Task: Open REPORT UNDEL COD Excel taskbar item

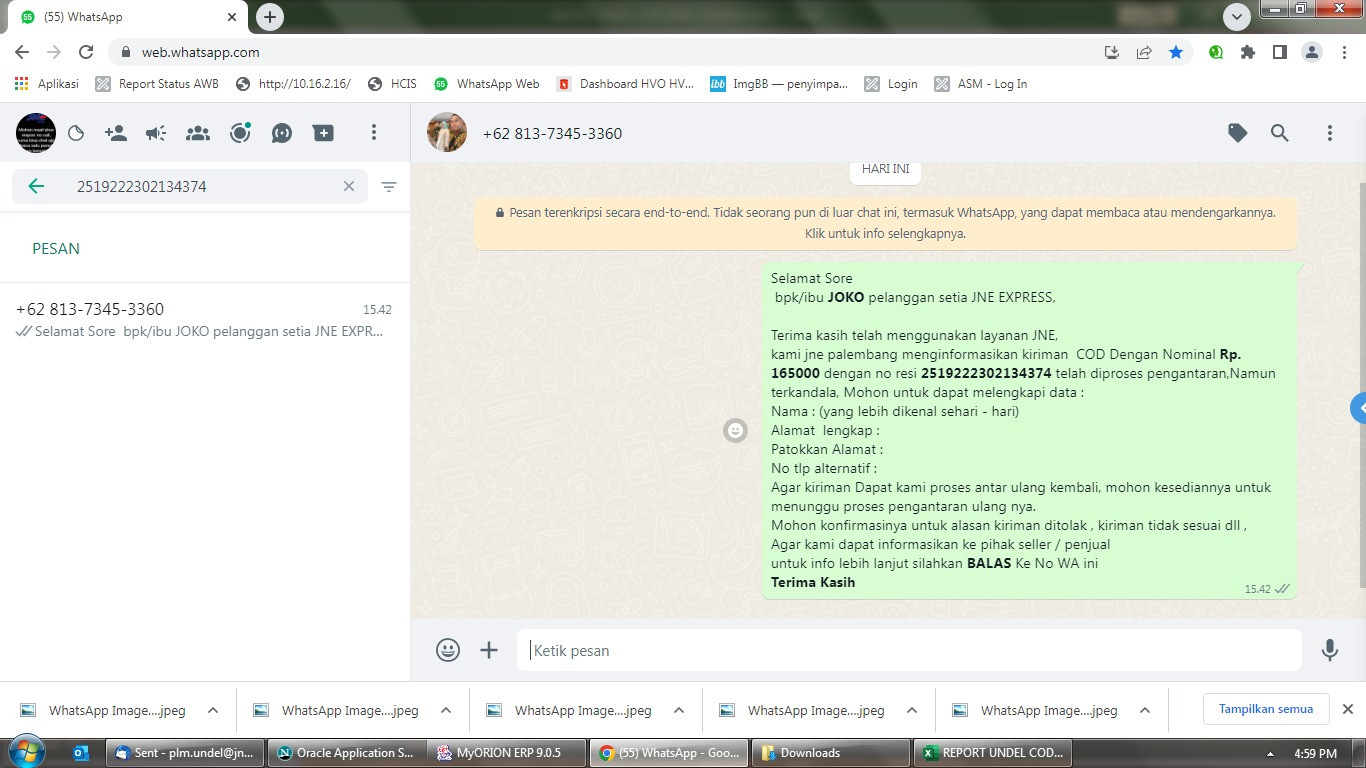Action: 993,753
